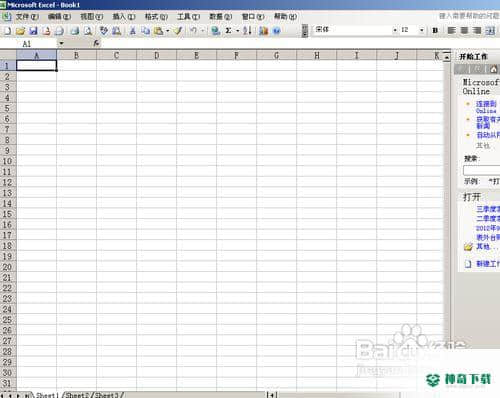This screenshot has height=398, width=500.
Task: Click the Open folder icon
Action: tap(20, 31)
